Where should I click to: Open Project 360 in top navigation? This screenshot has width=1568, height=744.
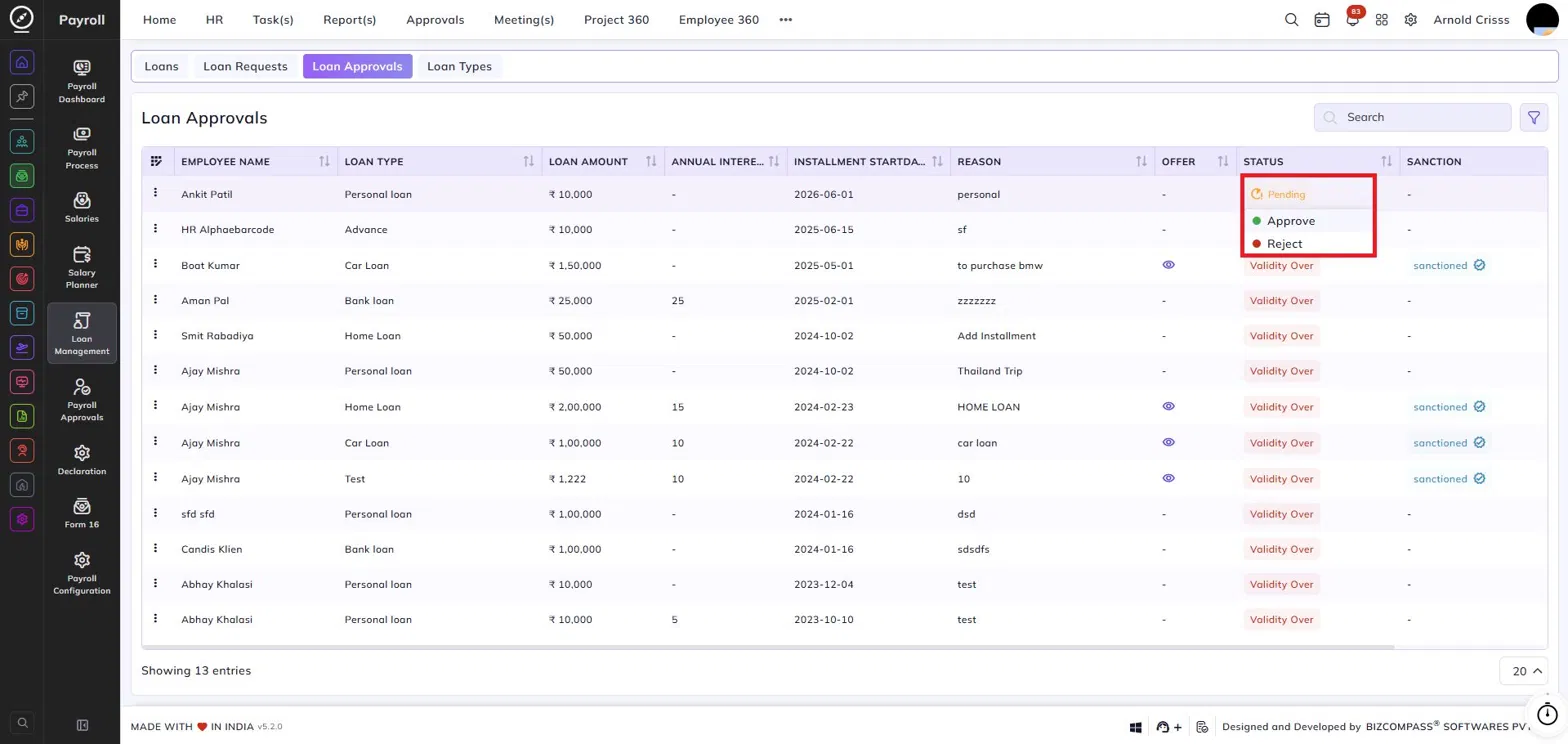click(618, 20)
